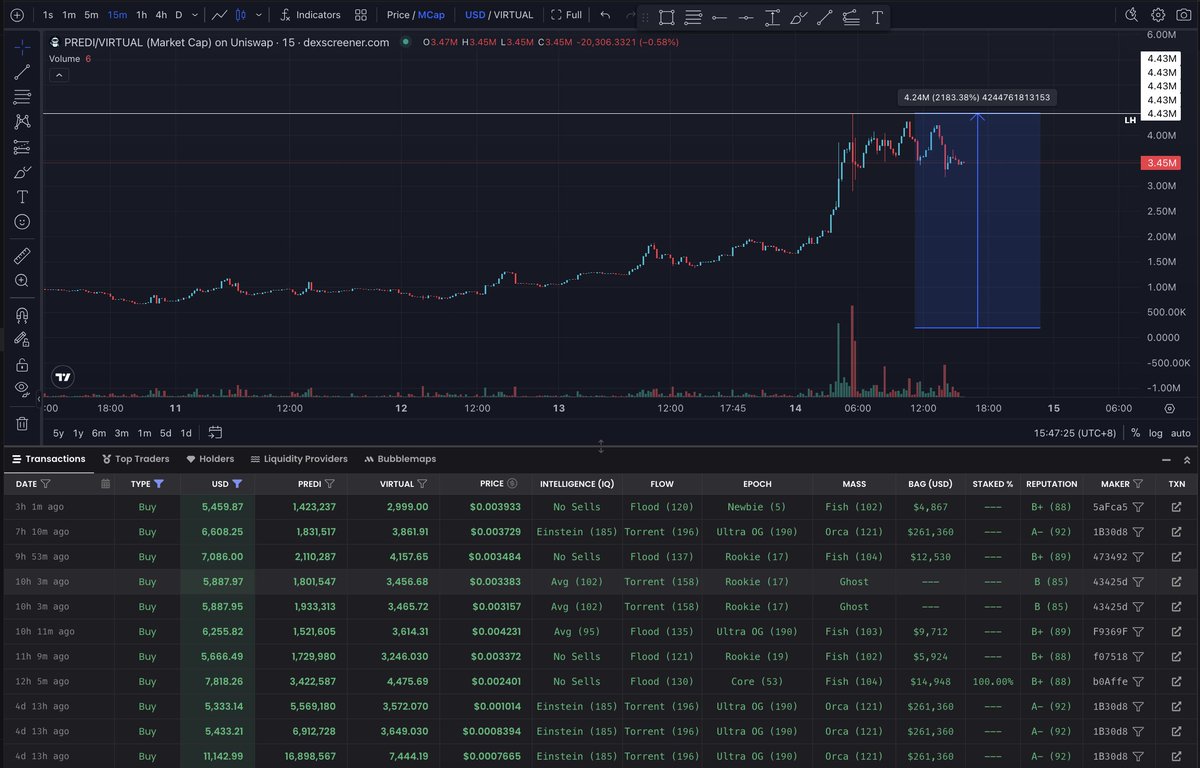The width and height of the screenshot is (1200, 768).
Task: Take a chart snapshot with camera icon
Action: click(x=1184, y=15)
